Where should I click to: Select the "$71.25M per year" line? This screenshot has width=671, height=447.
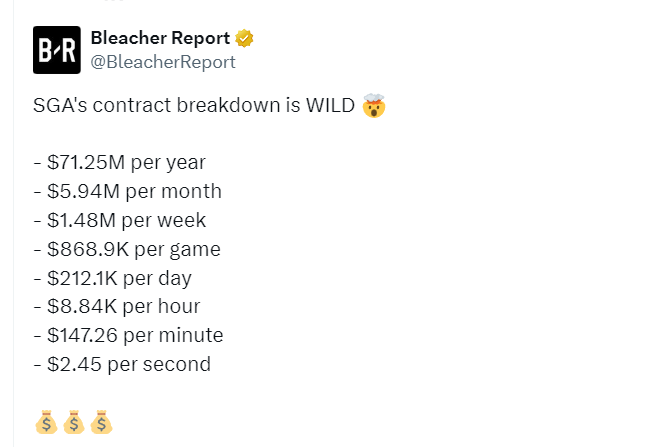119,163
